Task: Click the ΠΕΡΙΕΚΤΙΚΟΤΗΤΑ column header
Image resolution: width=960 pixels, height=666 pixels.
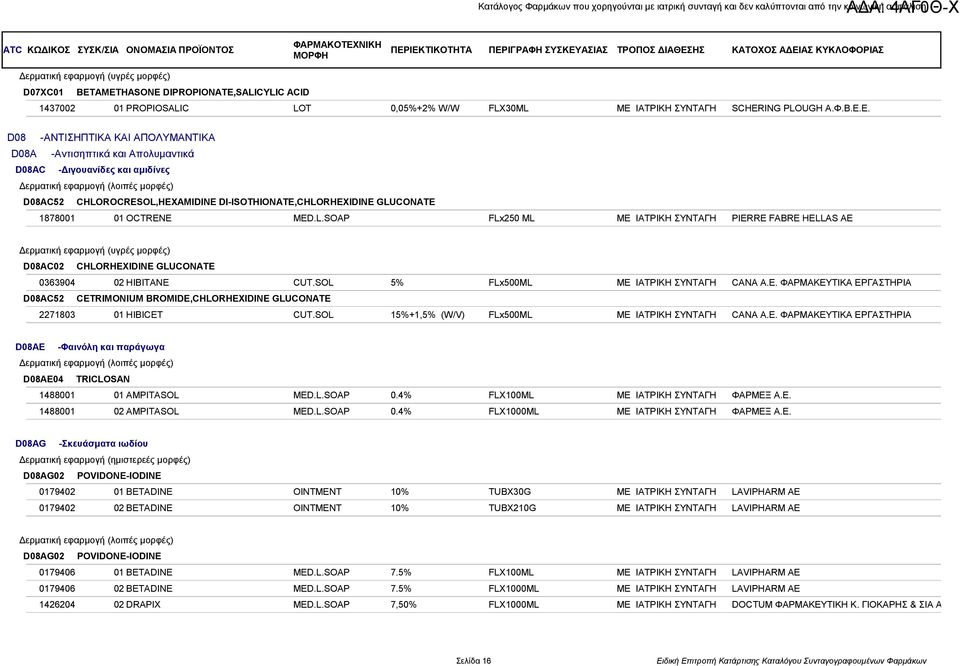Action: tap(431, 50)
